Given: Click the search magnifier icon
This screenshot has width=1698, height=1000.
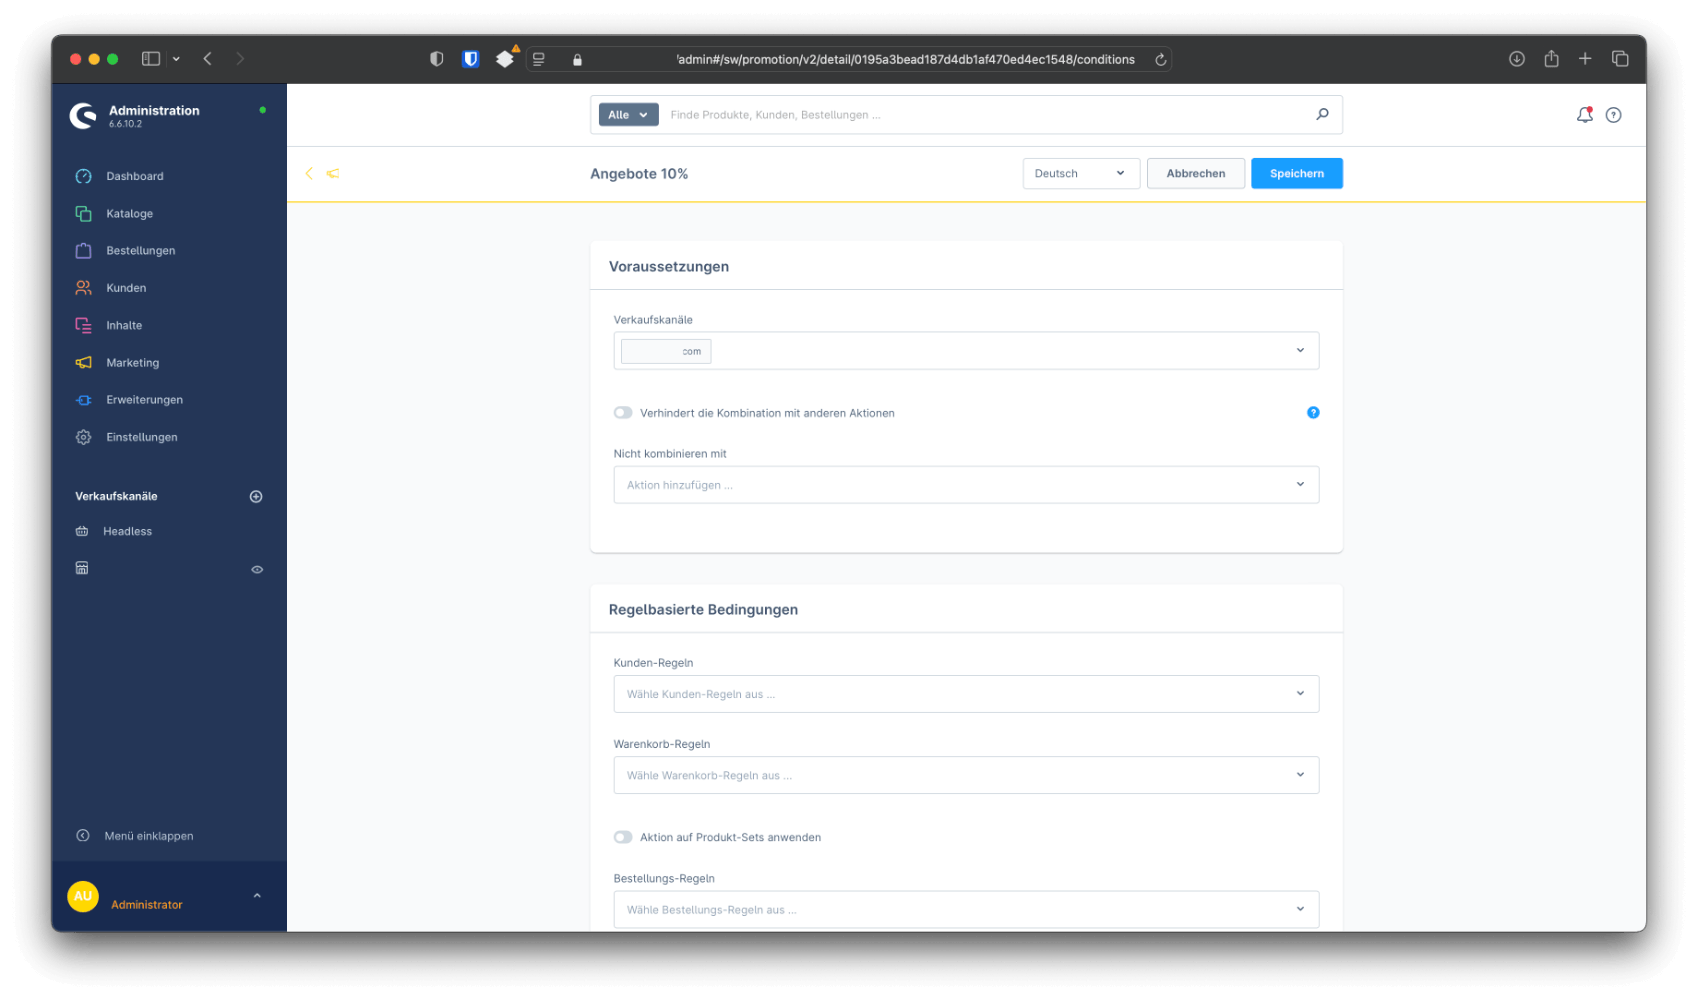Looking at the screenshot, I should (x=1322, y=114).
